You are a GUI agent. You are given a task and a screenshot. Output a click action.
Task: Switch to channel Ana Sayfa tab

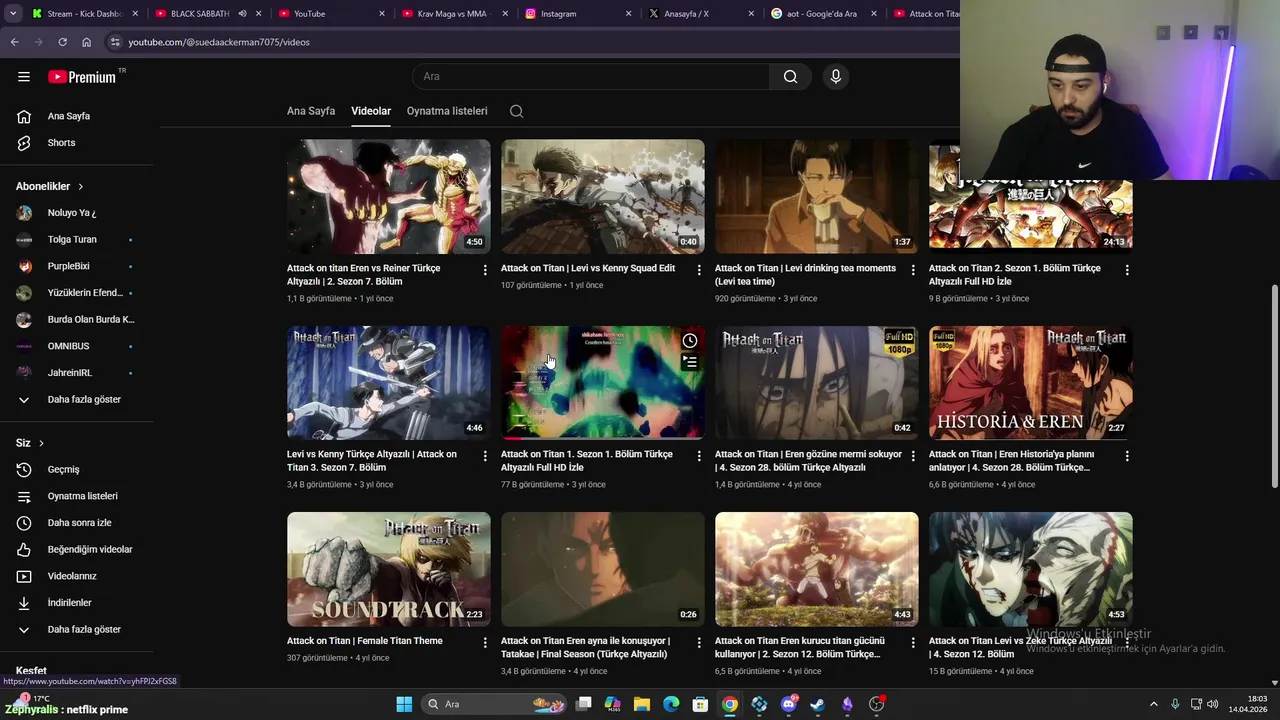(311, 111)
